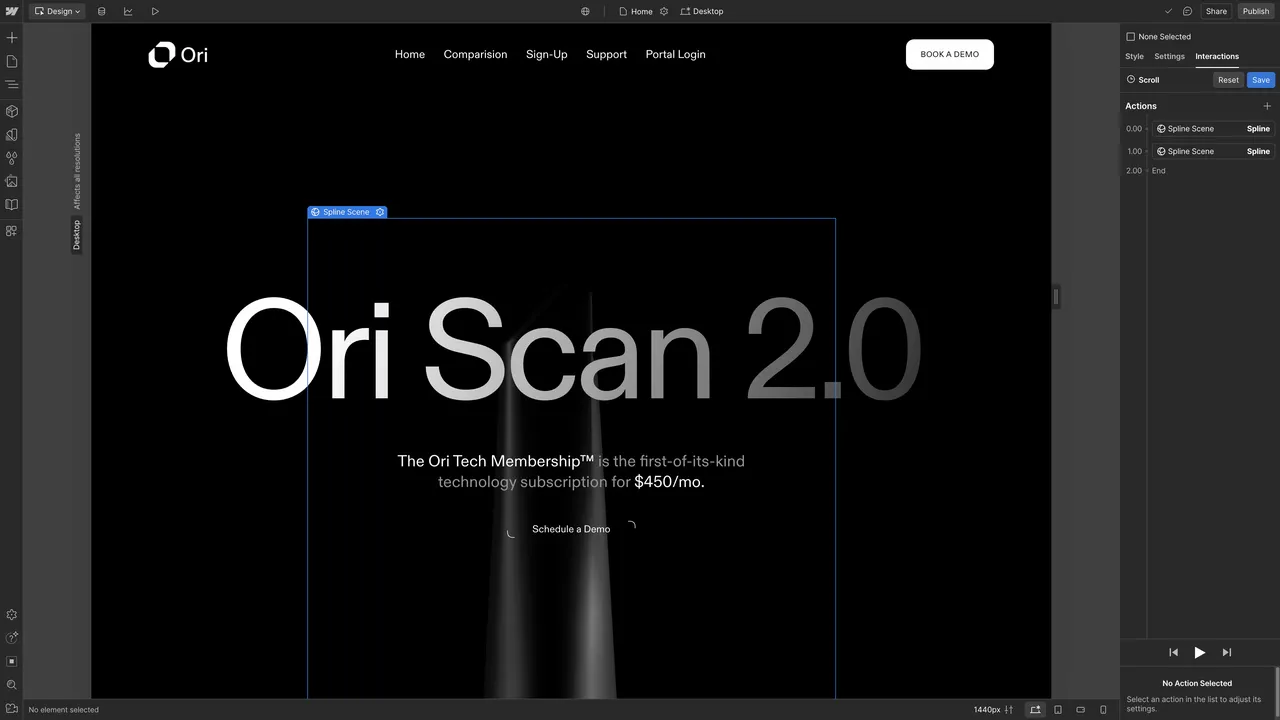This screenshot has height=720, width=1280.
Task: Click the Ori Scan 2.0 heading
Action: [x=572, y=349]
